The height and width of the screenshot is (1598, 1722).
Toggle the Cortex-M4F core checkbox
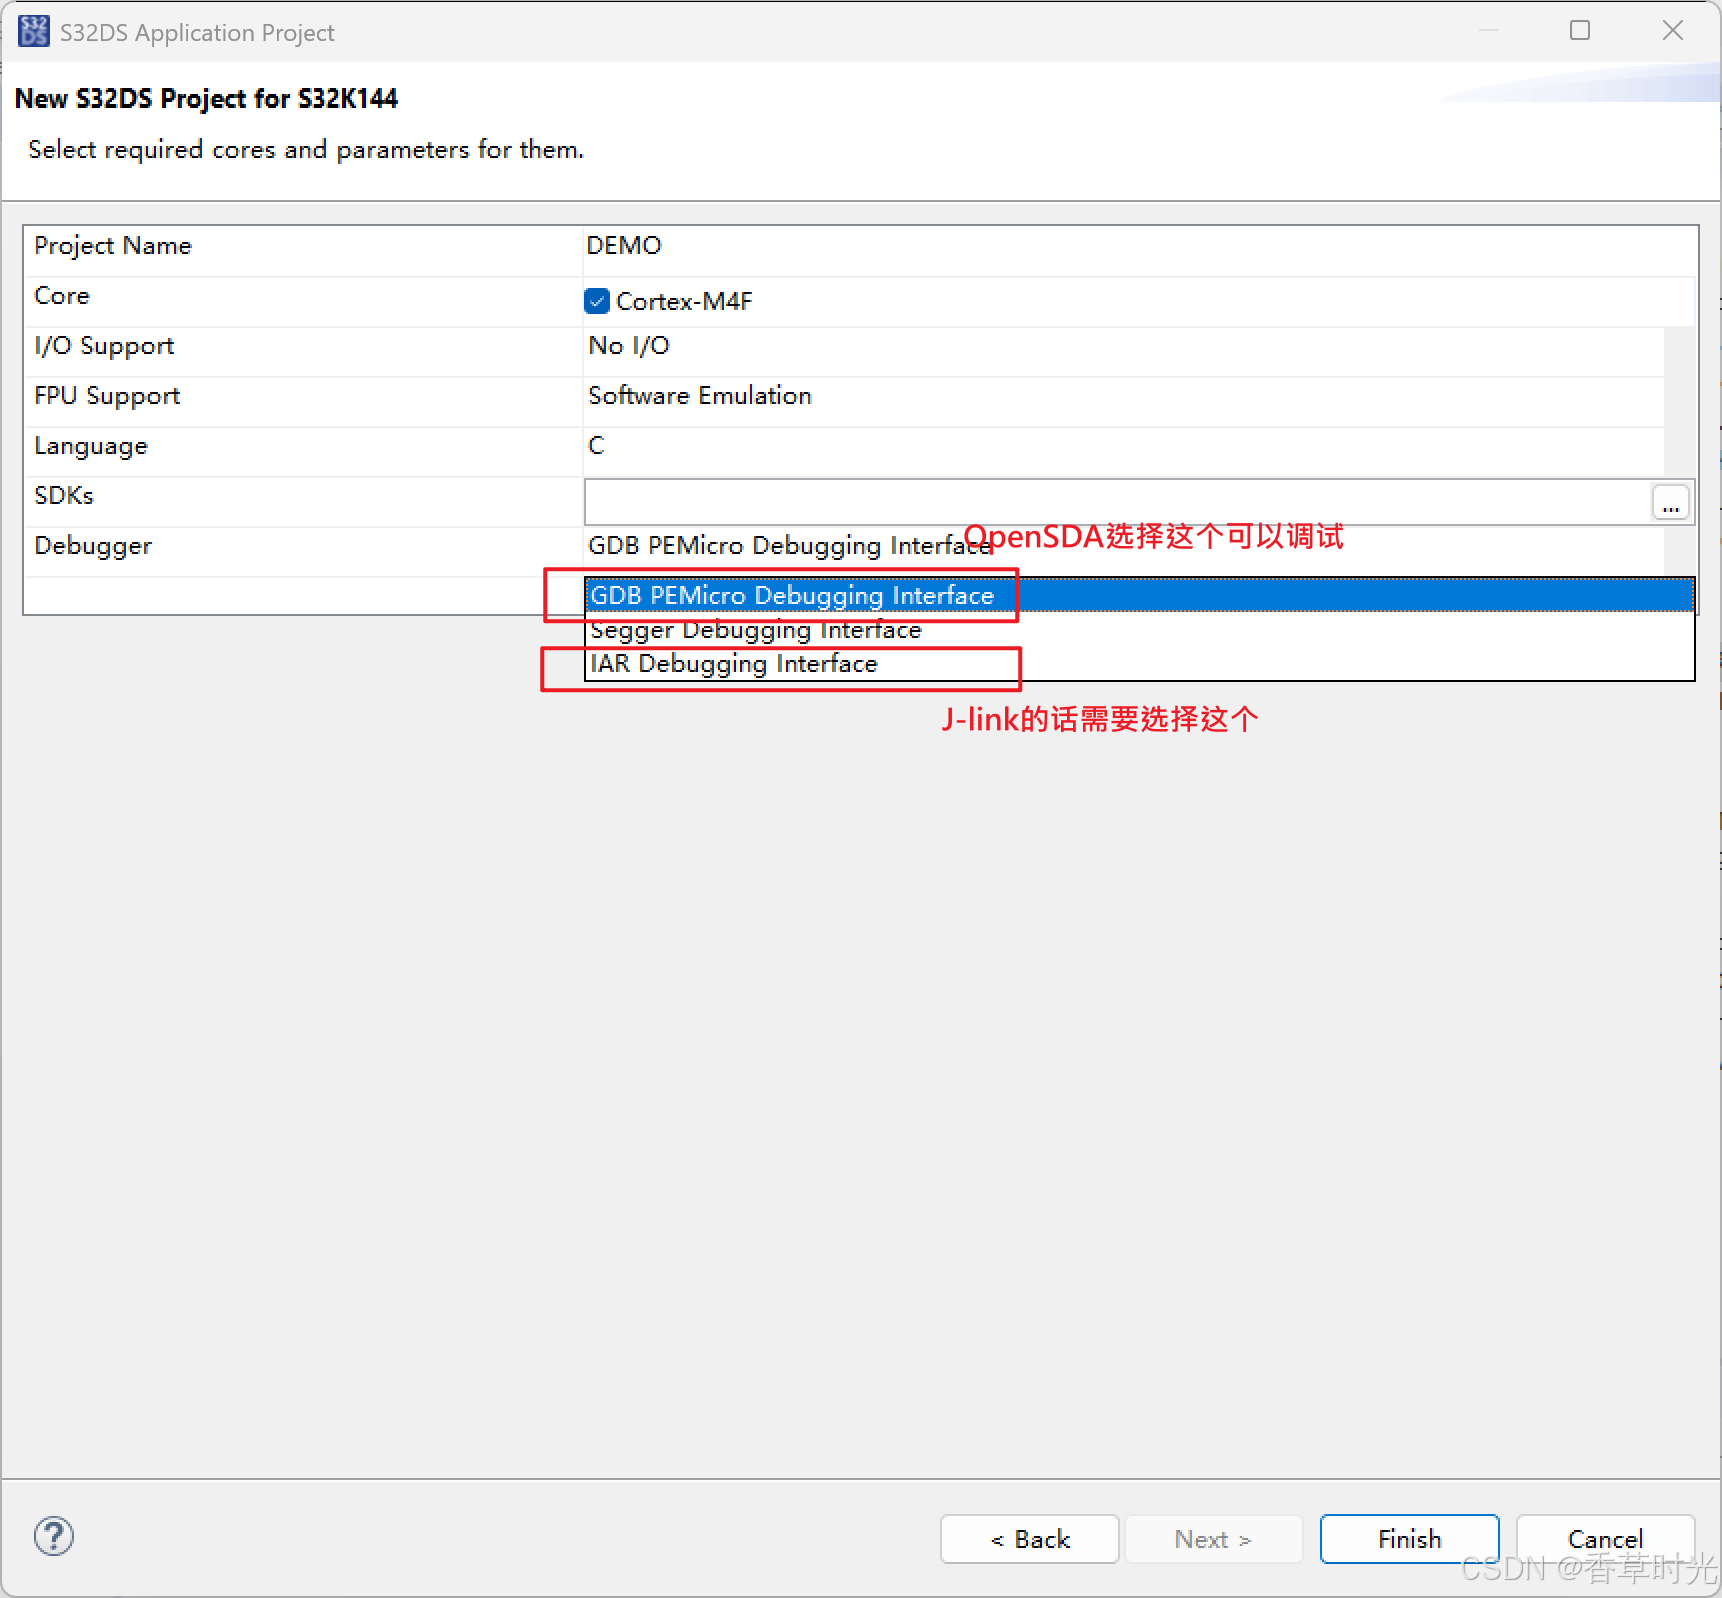[x=597, y=301]
